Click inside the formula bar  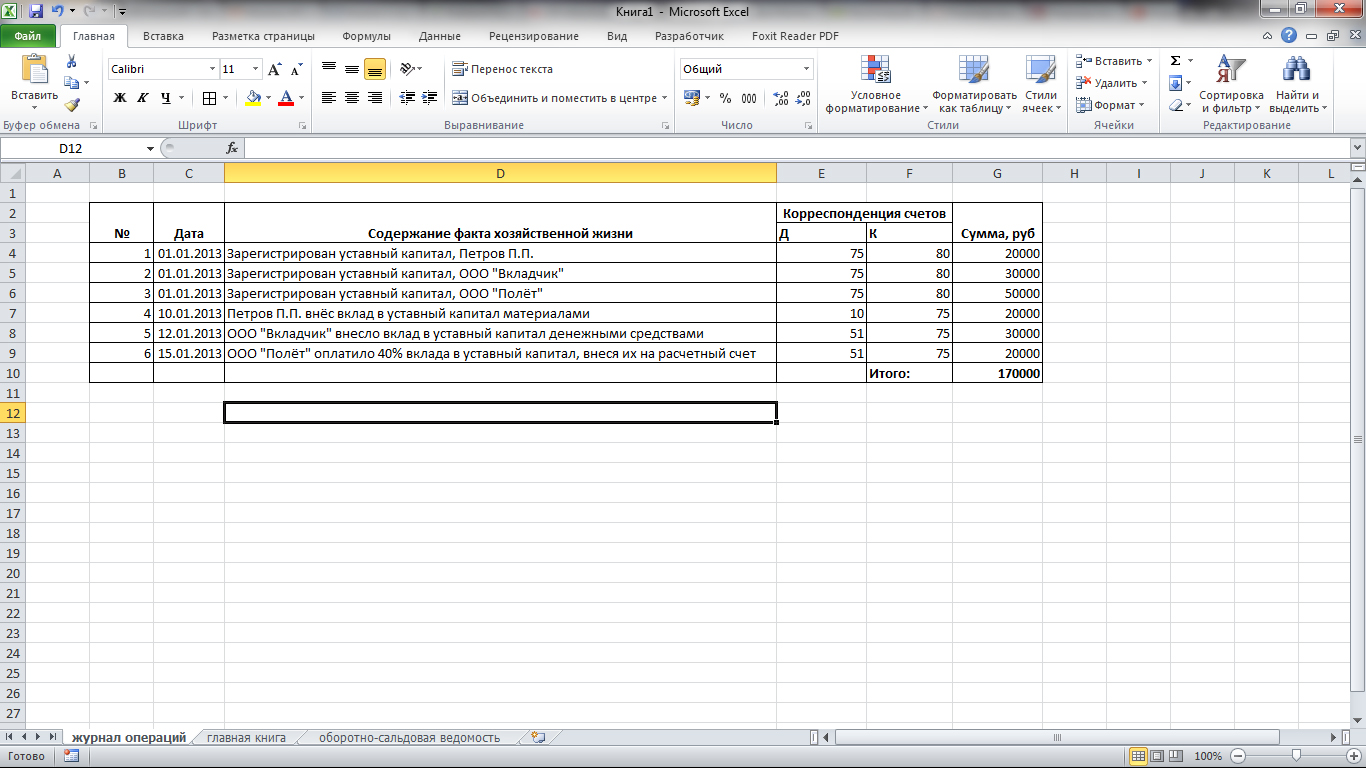coord(795,148)
